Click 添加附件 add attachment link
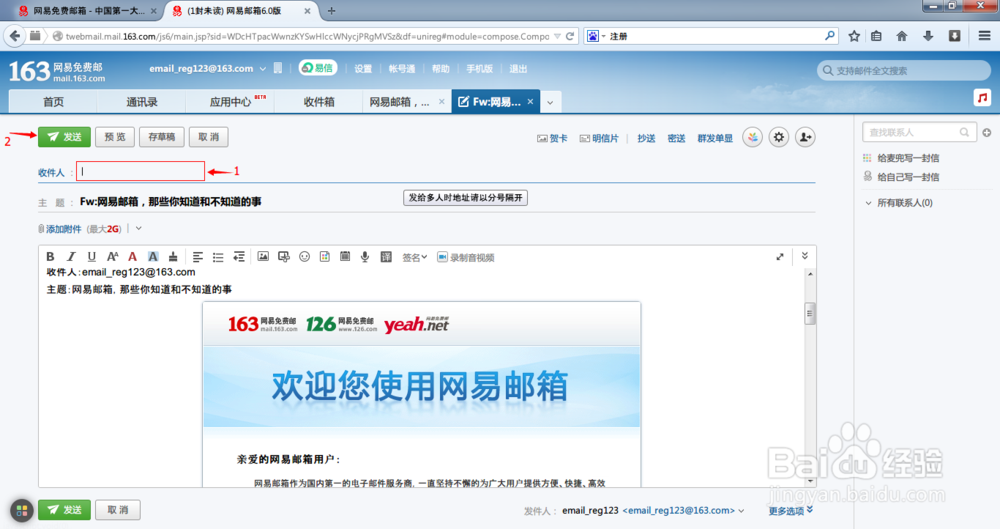The height and width of the screenshot is (529, 1000). pos(63,228)
